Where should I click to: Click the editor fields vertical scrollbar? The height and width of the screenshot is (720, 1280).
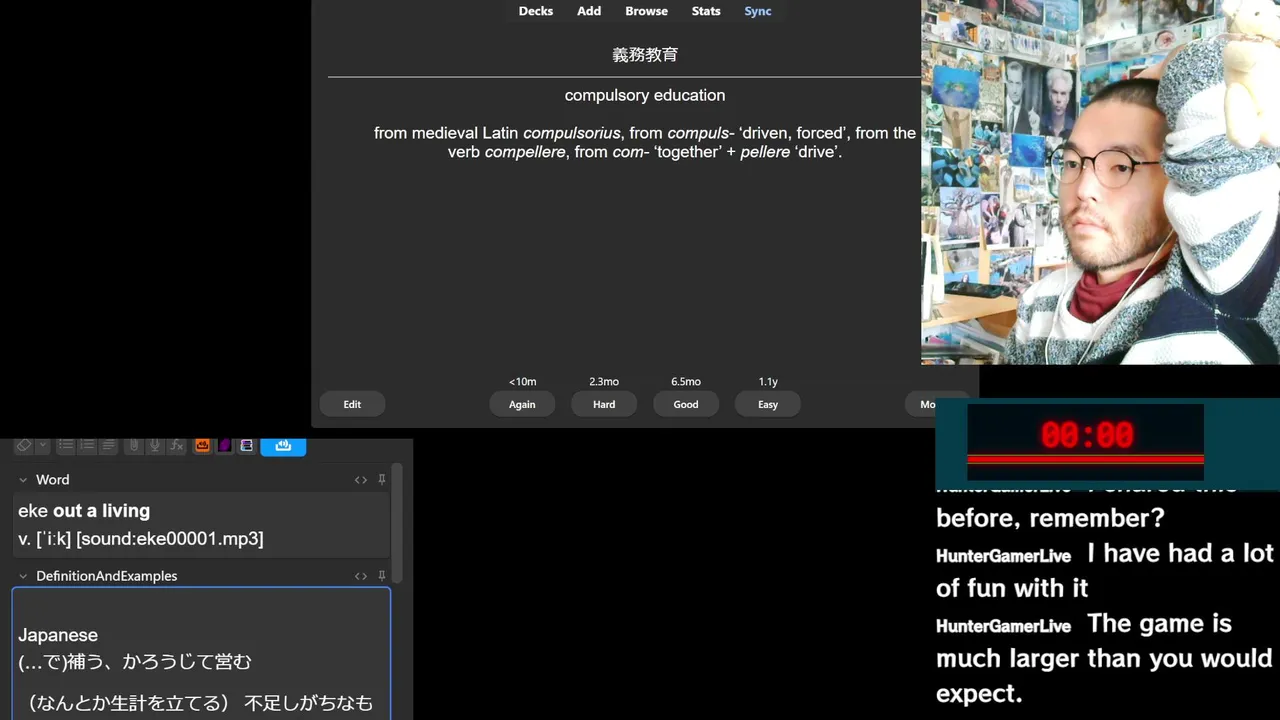tap(398, 522)
